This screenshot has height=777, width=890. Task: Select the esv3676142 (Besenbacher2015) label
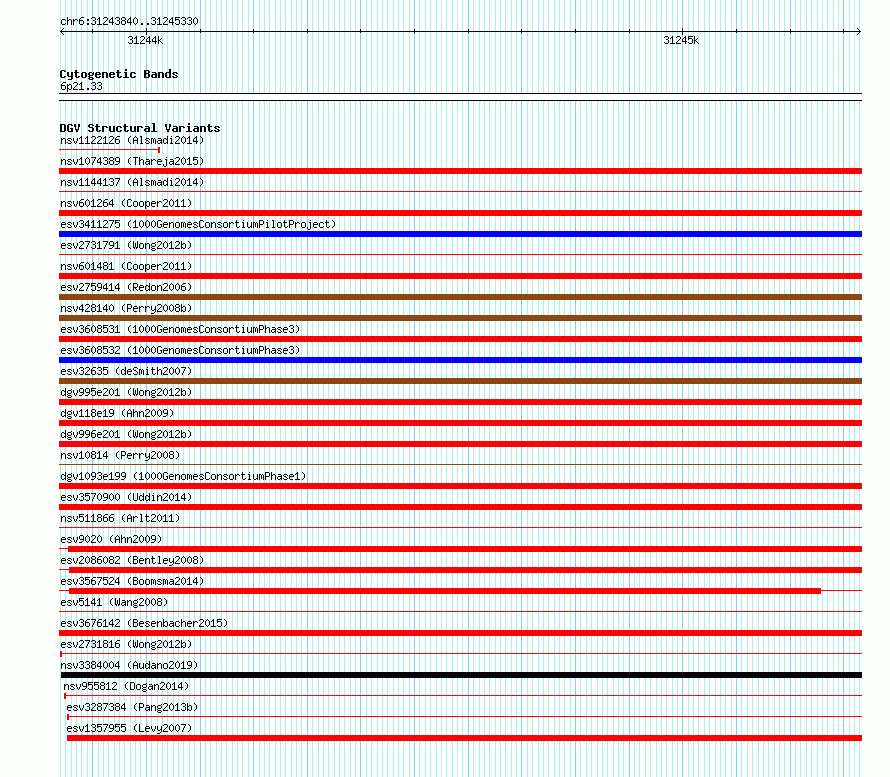[x=144, y=623]
